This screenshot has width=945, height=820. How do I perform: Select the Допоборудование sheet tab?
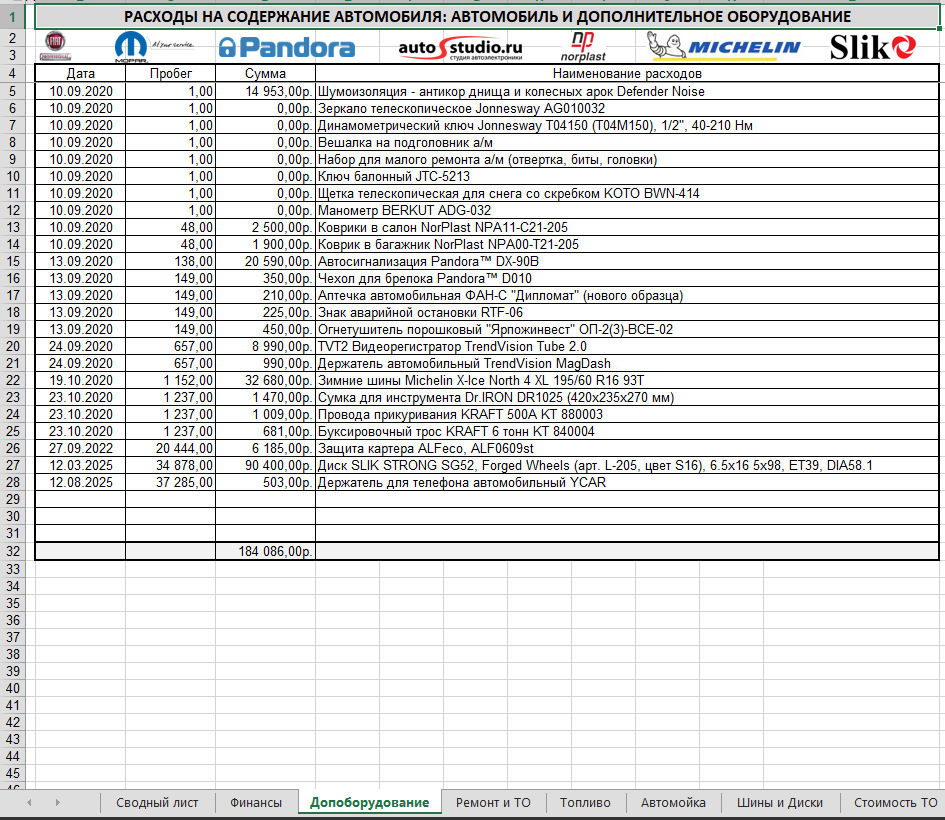[369, 803]
